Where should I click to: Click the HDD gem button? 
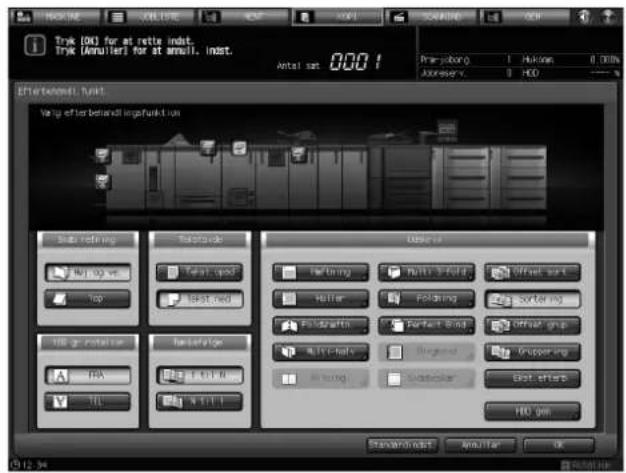533,411
